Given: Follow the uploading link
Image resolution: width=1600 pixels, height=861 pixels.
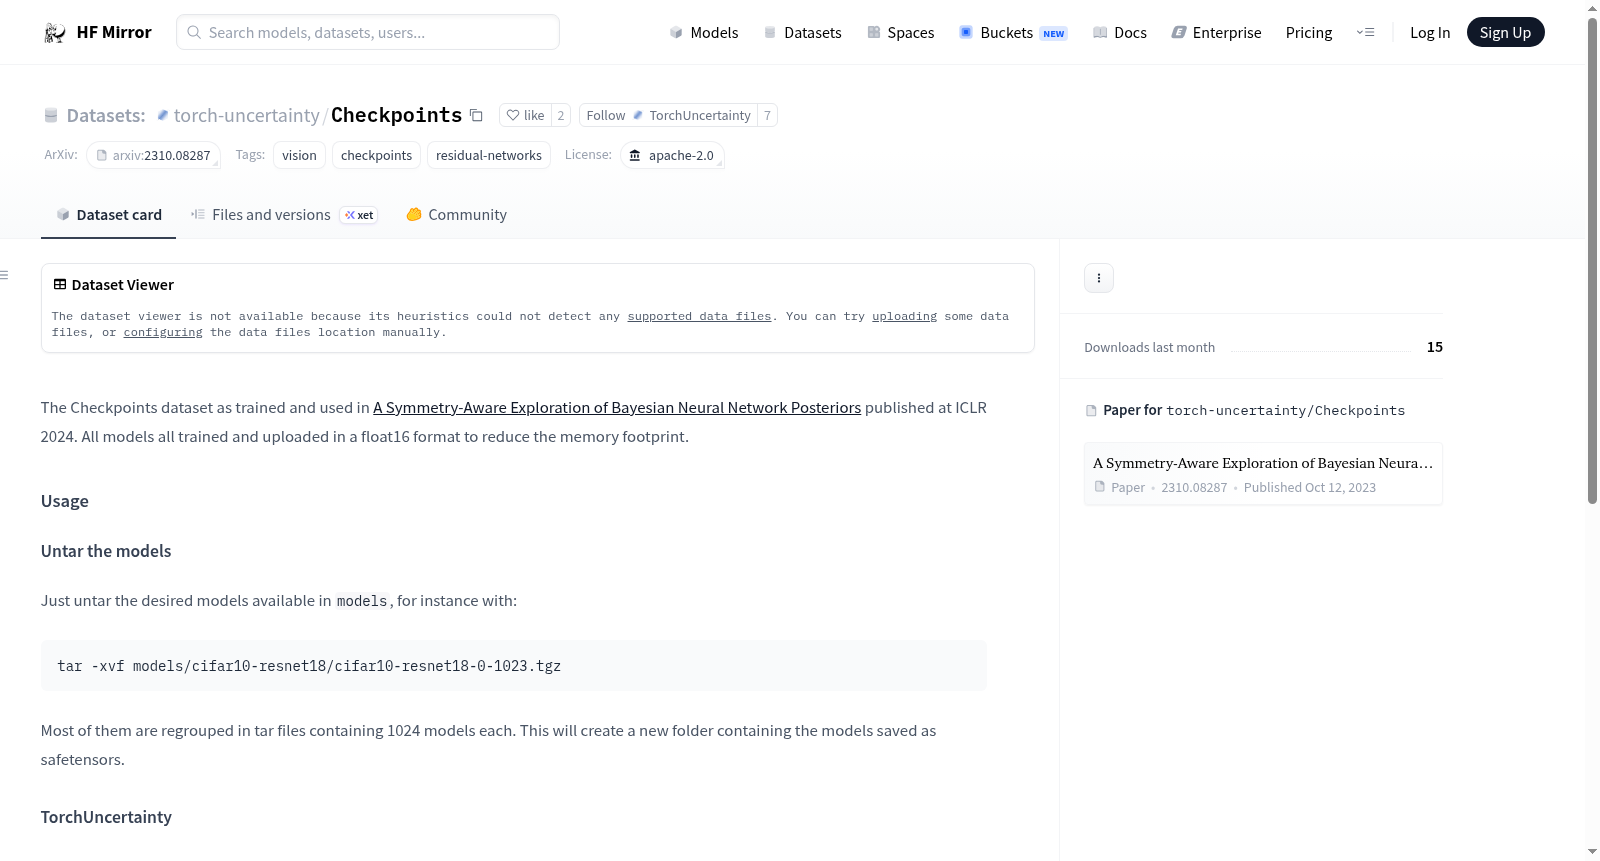Looking at the screenshot, I should pos(904,316).
